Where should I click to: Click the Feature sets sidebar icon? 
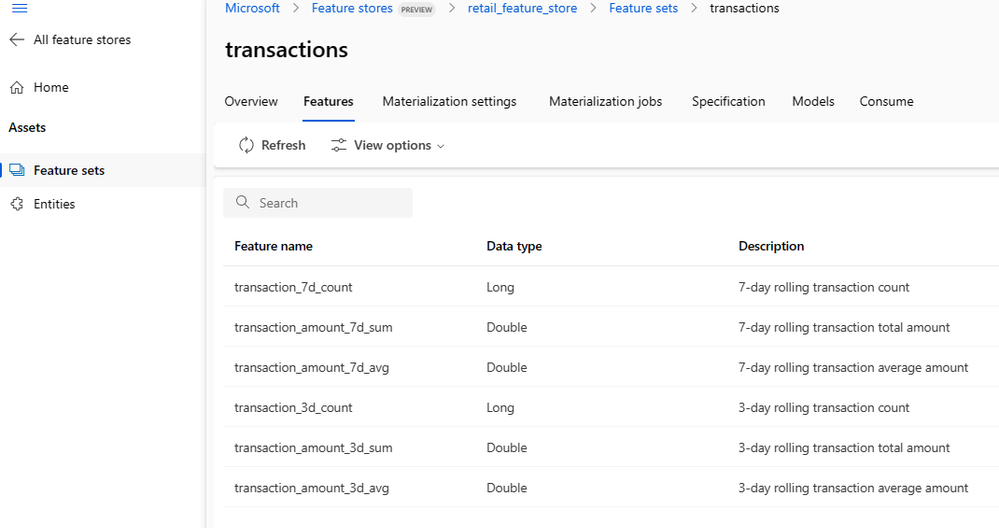point(17,170)
